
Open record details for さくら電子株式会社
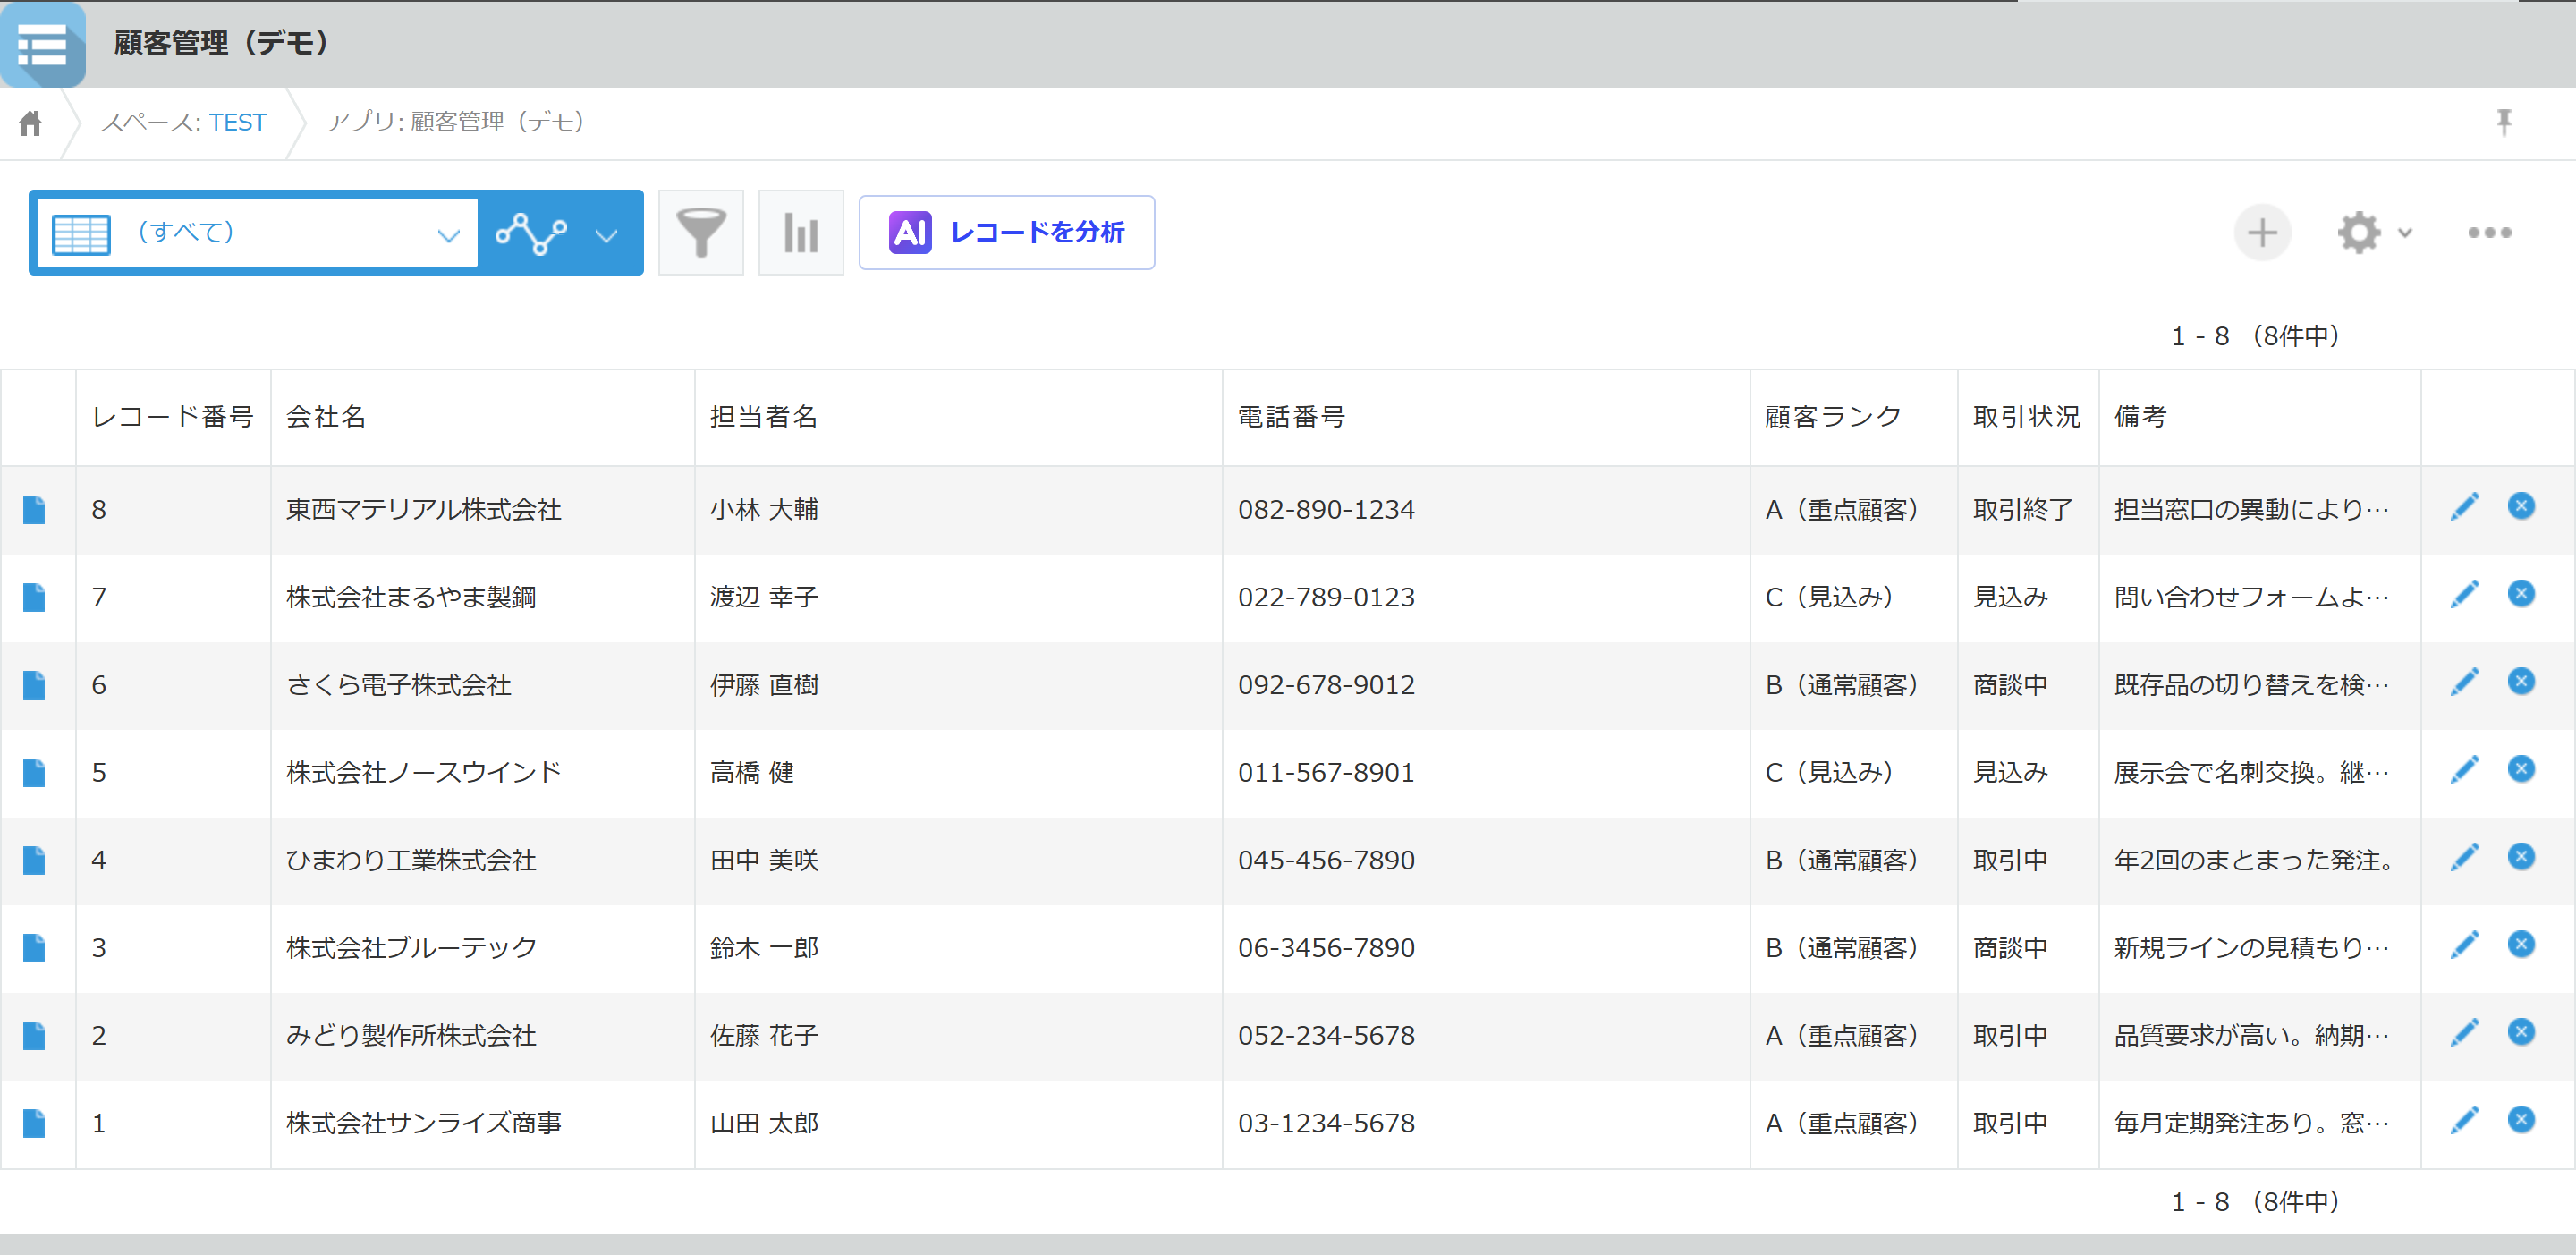coord(34,685)
